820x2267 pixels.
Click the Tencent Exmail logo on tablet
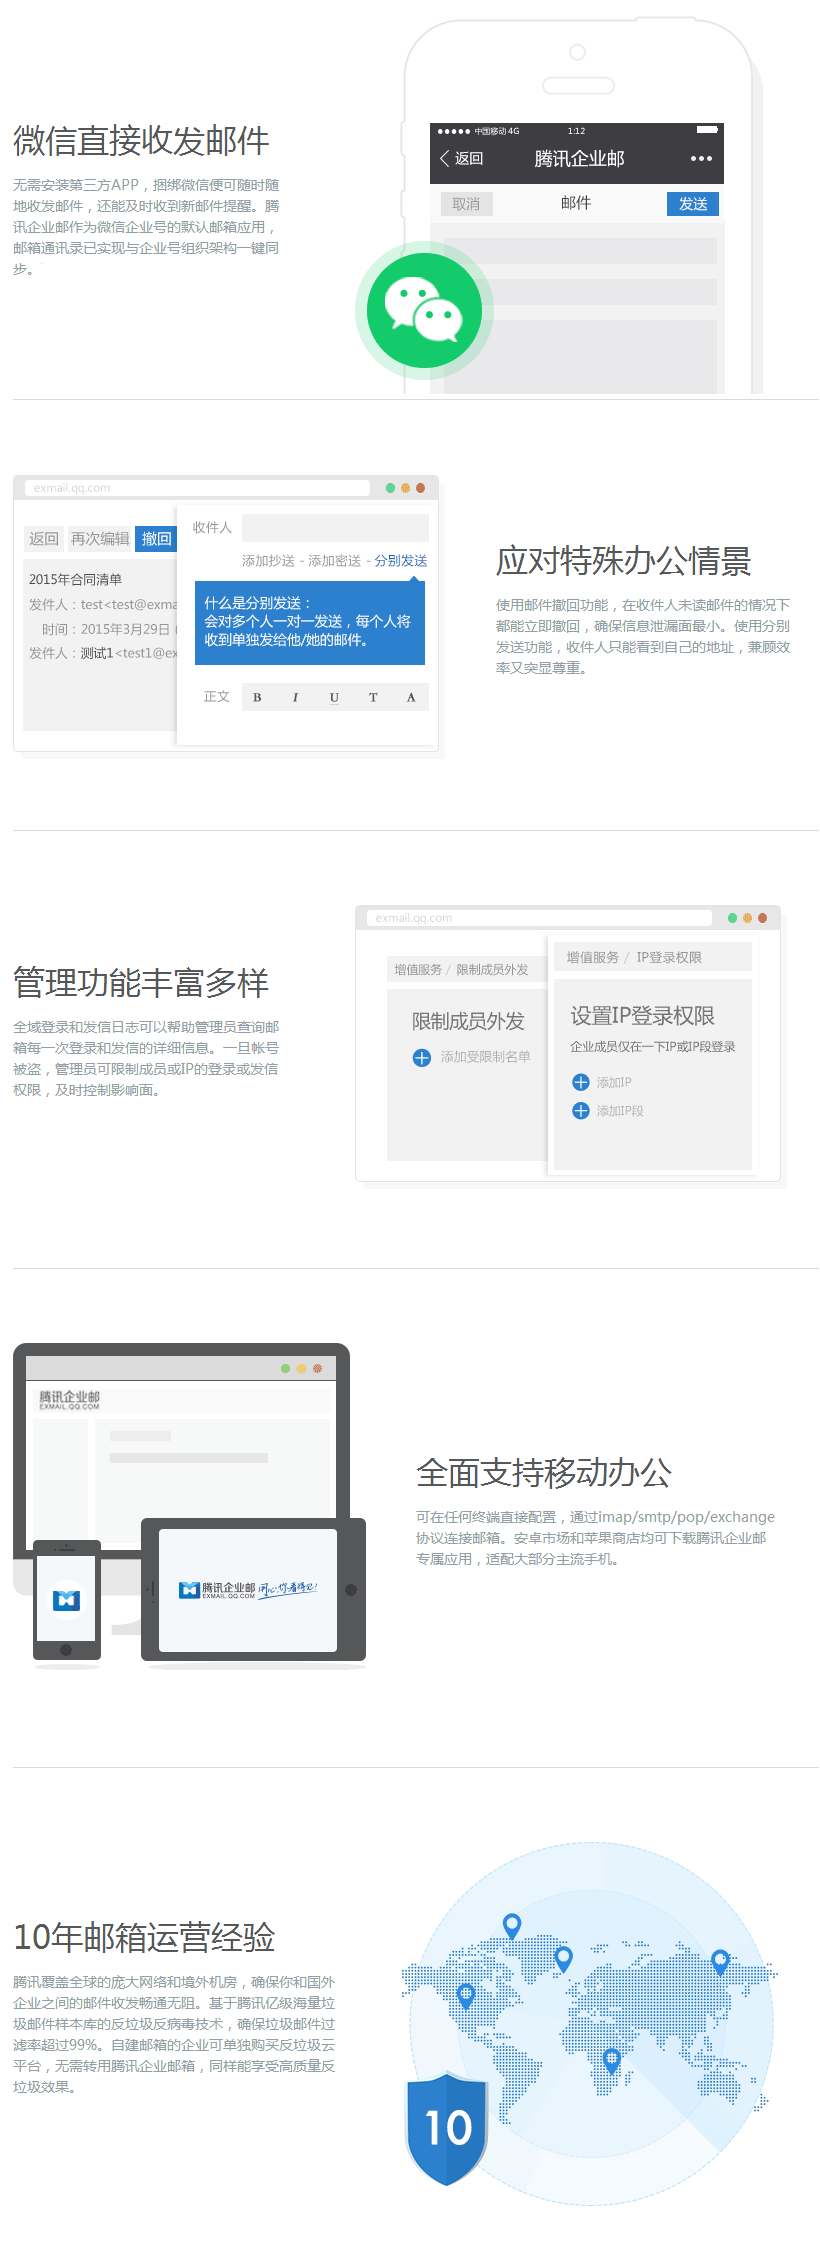(x=218, y=1589)
